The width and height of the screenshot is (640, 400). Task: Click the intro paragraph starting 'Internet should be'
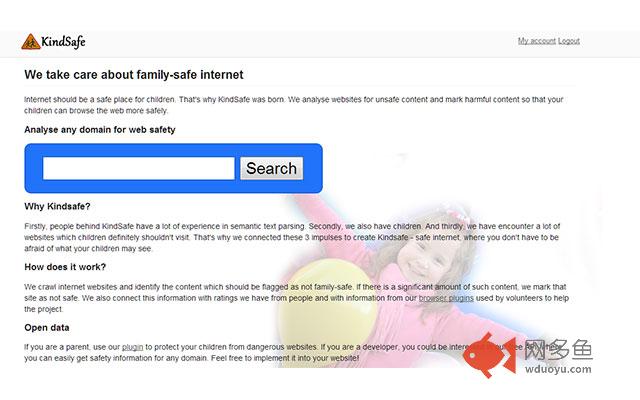(293, 105)
